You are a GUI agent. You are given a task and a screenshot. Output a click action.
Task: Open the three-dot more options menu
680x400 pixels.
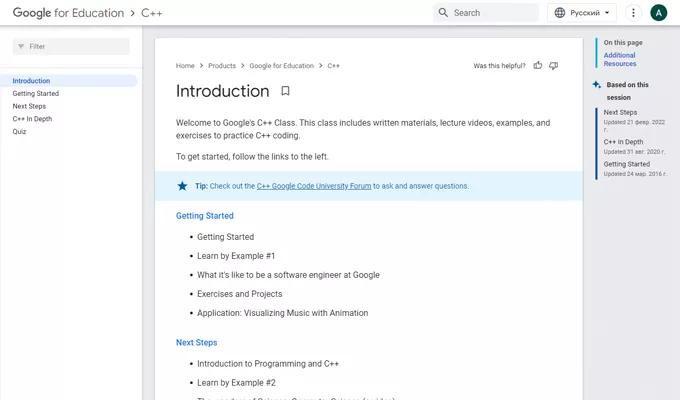[x=633, y=13]
